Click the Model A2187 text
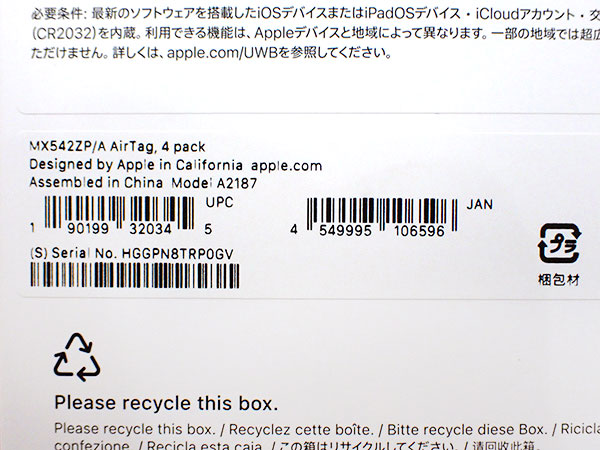This screenshot has height=450, width=600. (x=214, y=183)
